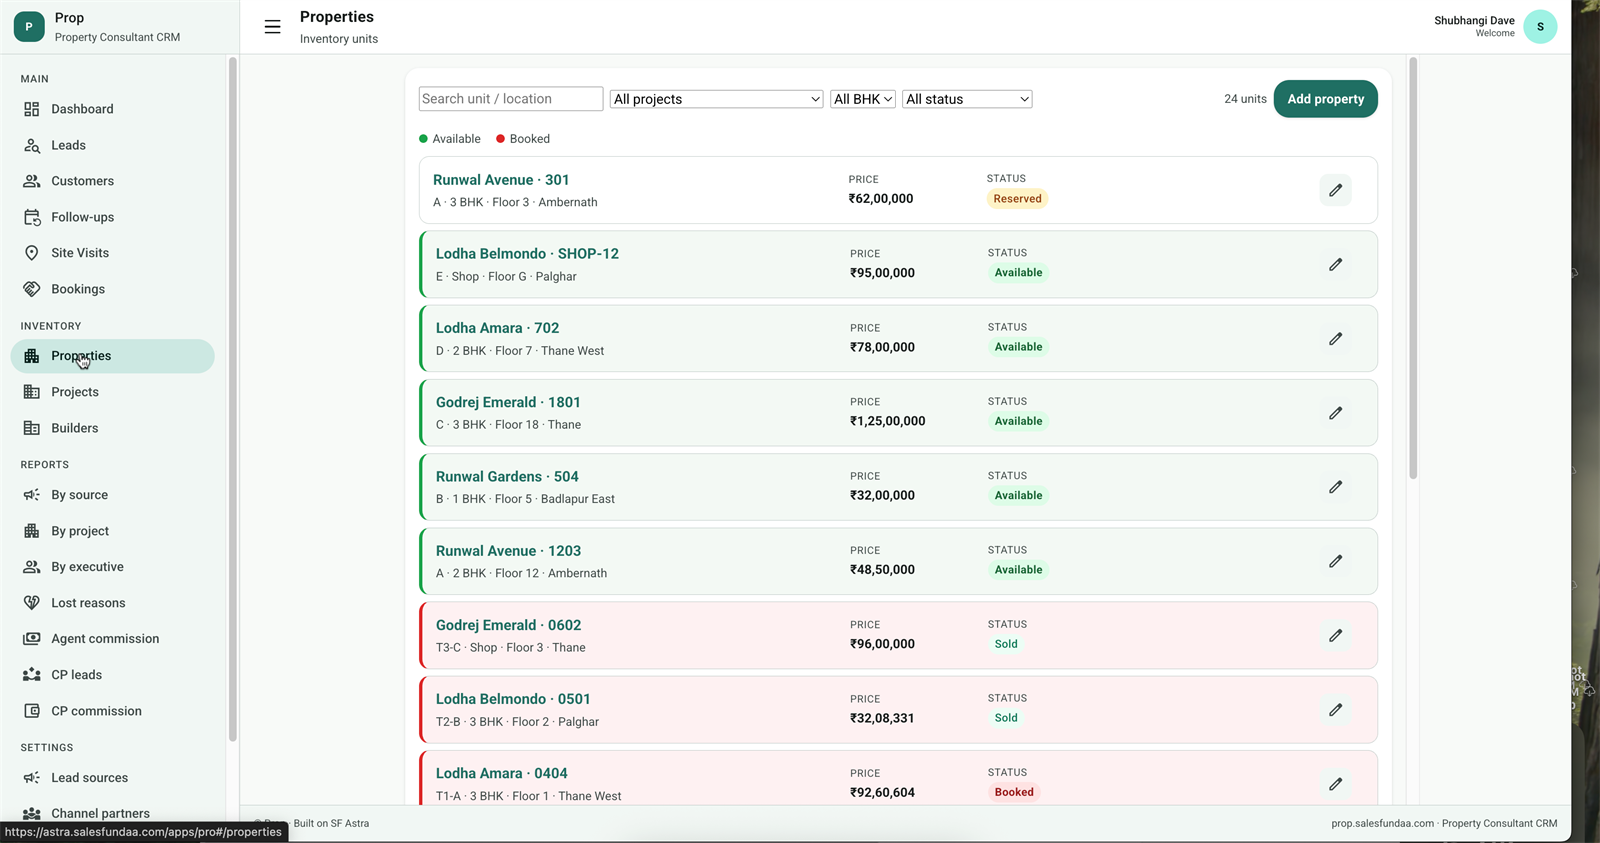This screenshot has width=1600, height=843.
Task: Click the Site Visits pin icon
Action: tap(32, 253)
